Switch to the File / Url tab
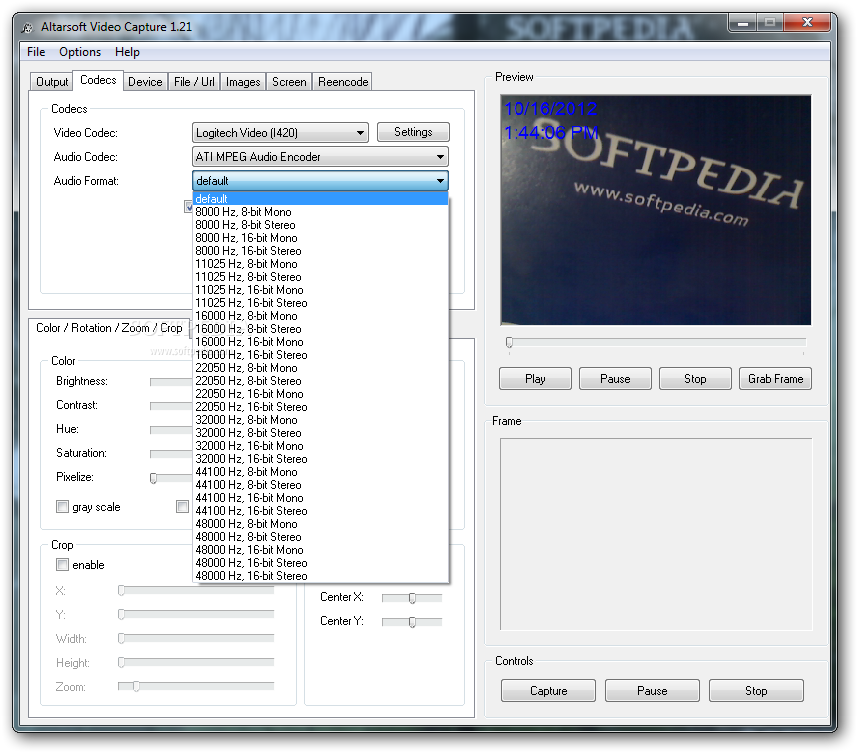The width and height of the screenshot is (858, 753). pos(194,82)
